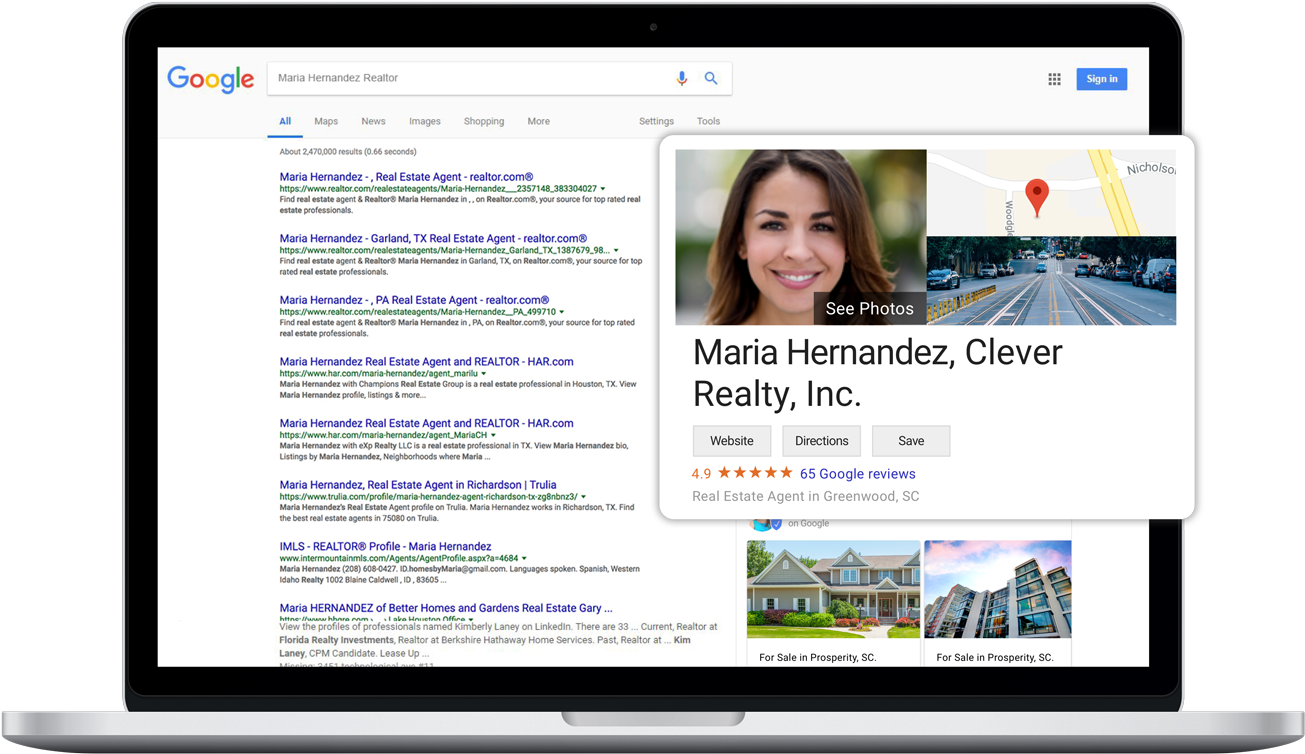This screenshot has height=754, width=1305.
Task: Open the Tools search options
Action: [708, 121]
